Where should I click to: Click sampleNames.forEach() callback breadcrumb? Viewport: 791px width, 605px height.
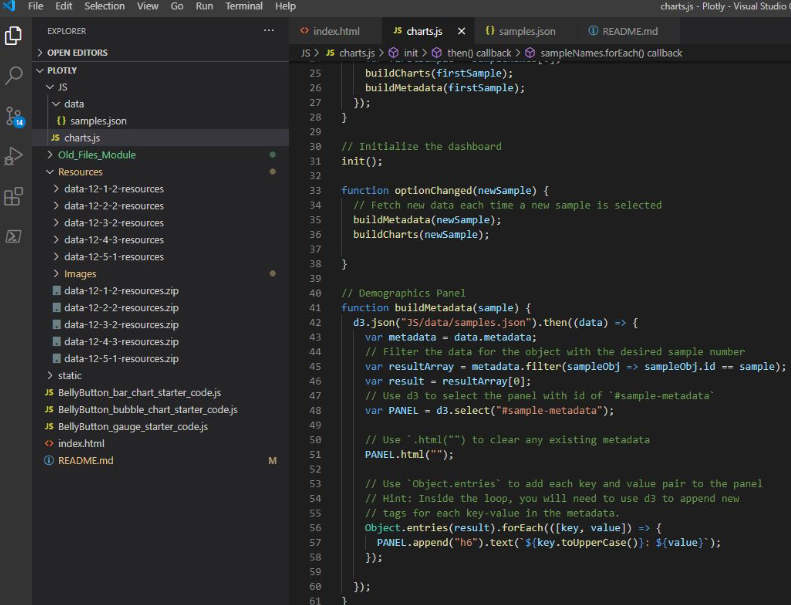(611, 53)
